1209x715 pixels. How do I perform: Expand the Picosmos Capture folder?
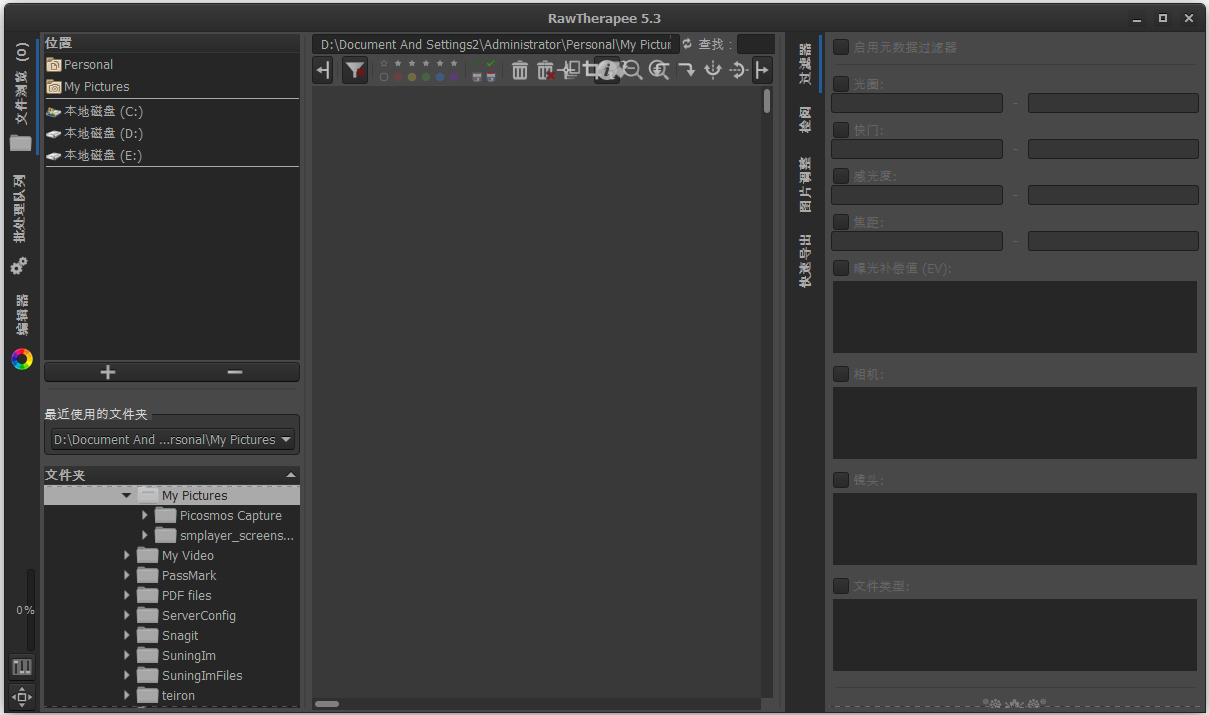tap(145, 516)
